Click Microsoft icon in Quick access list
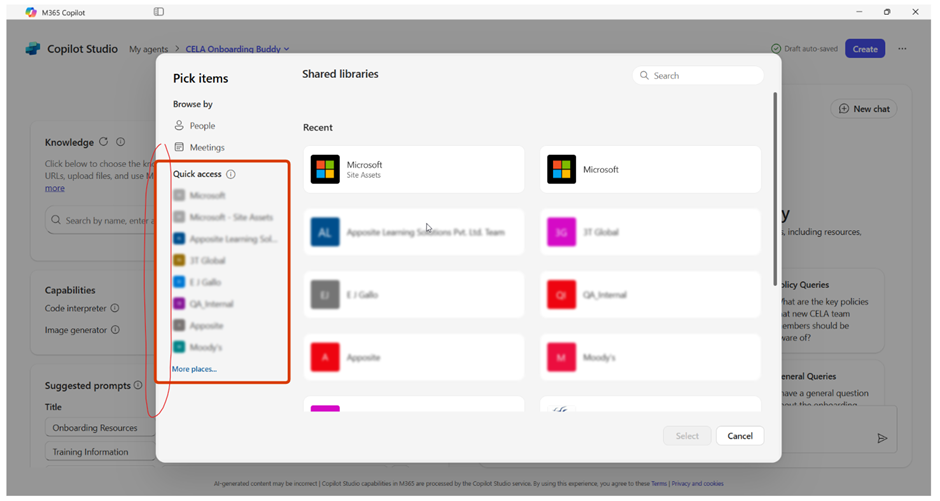The image size is (940, 501). [x=179, y=195]
